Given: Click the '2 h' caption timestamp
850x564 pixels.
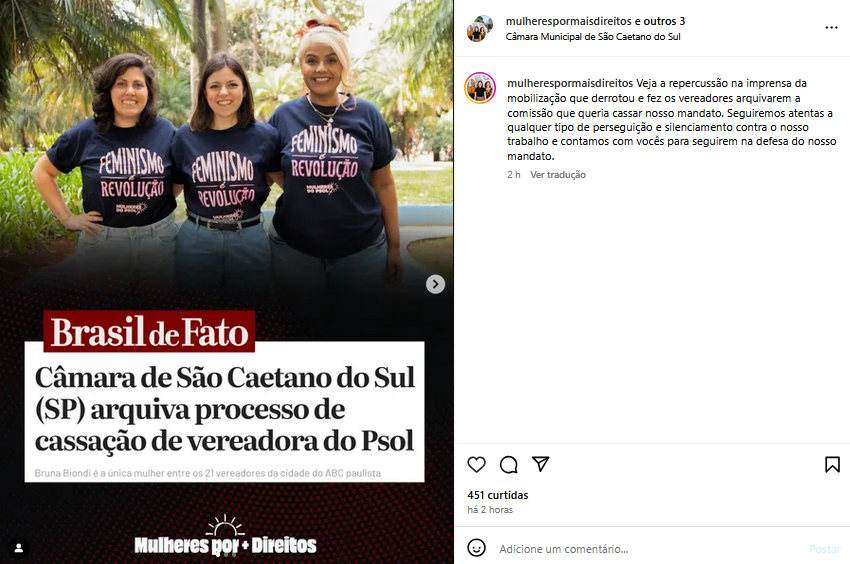Looking at the screenshot, I should pyautogui.click(x=514, y=175).
